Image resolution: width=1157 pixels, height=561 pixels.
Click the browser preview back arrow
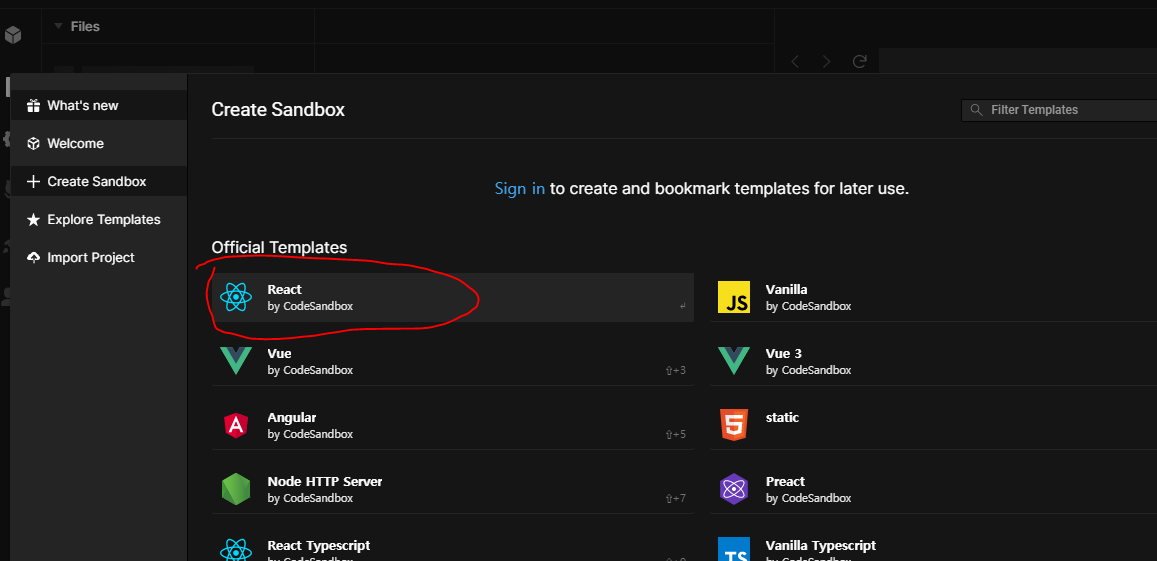(795, 62)
